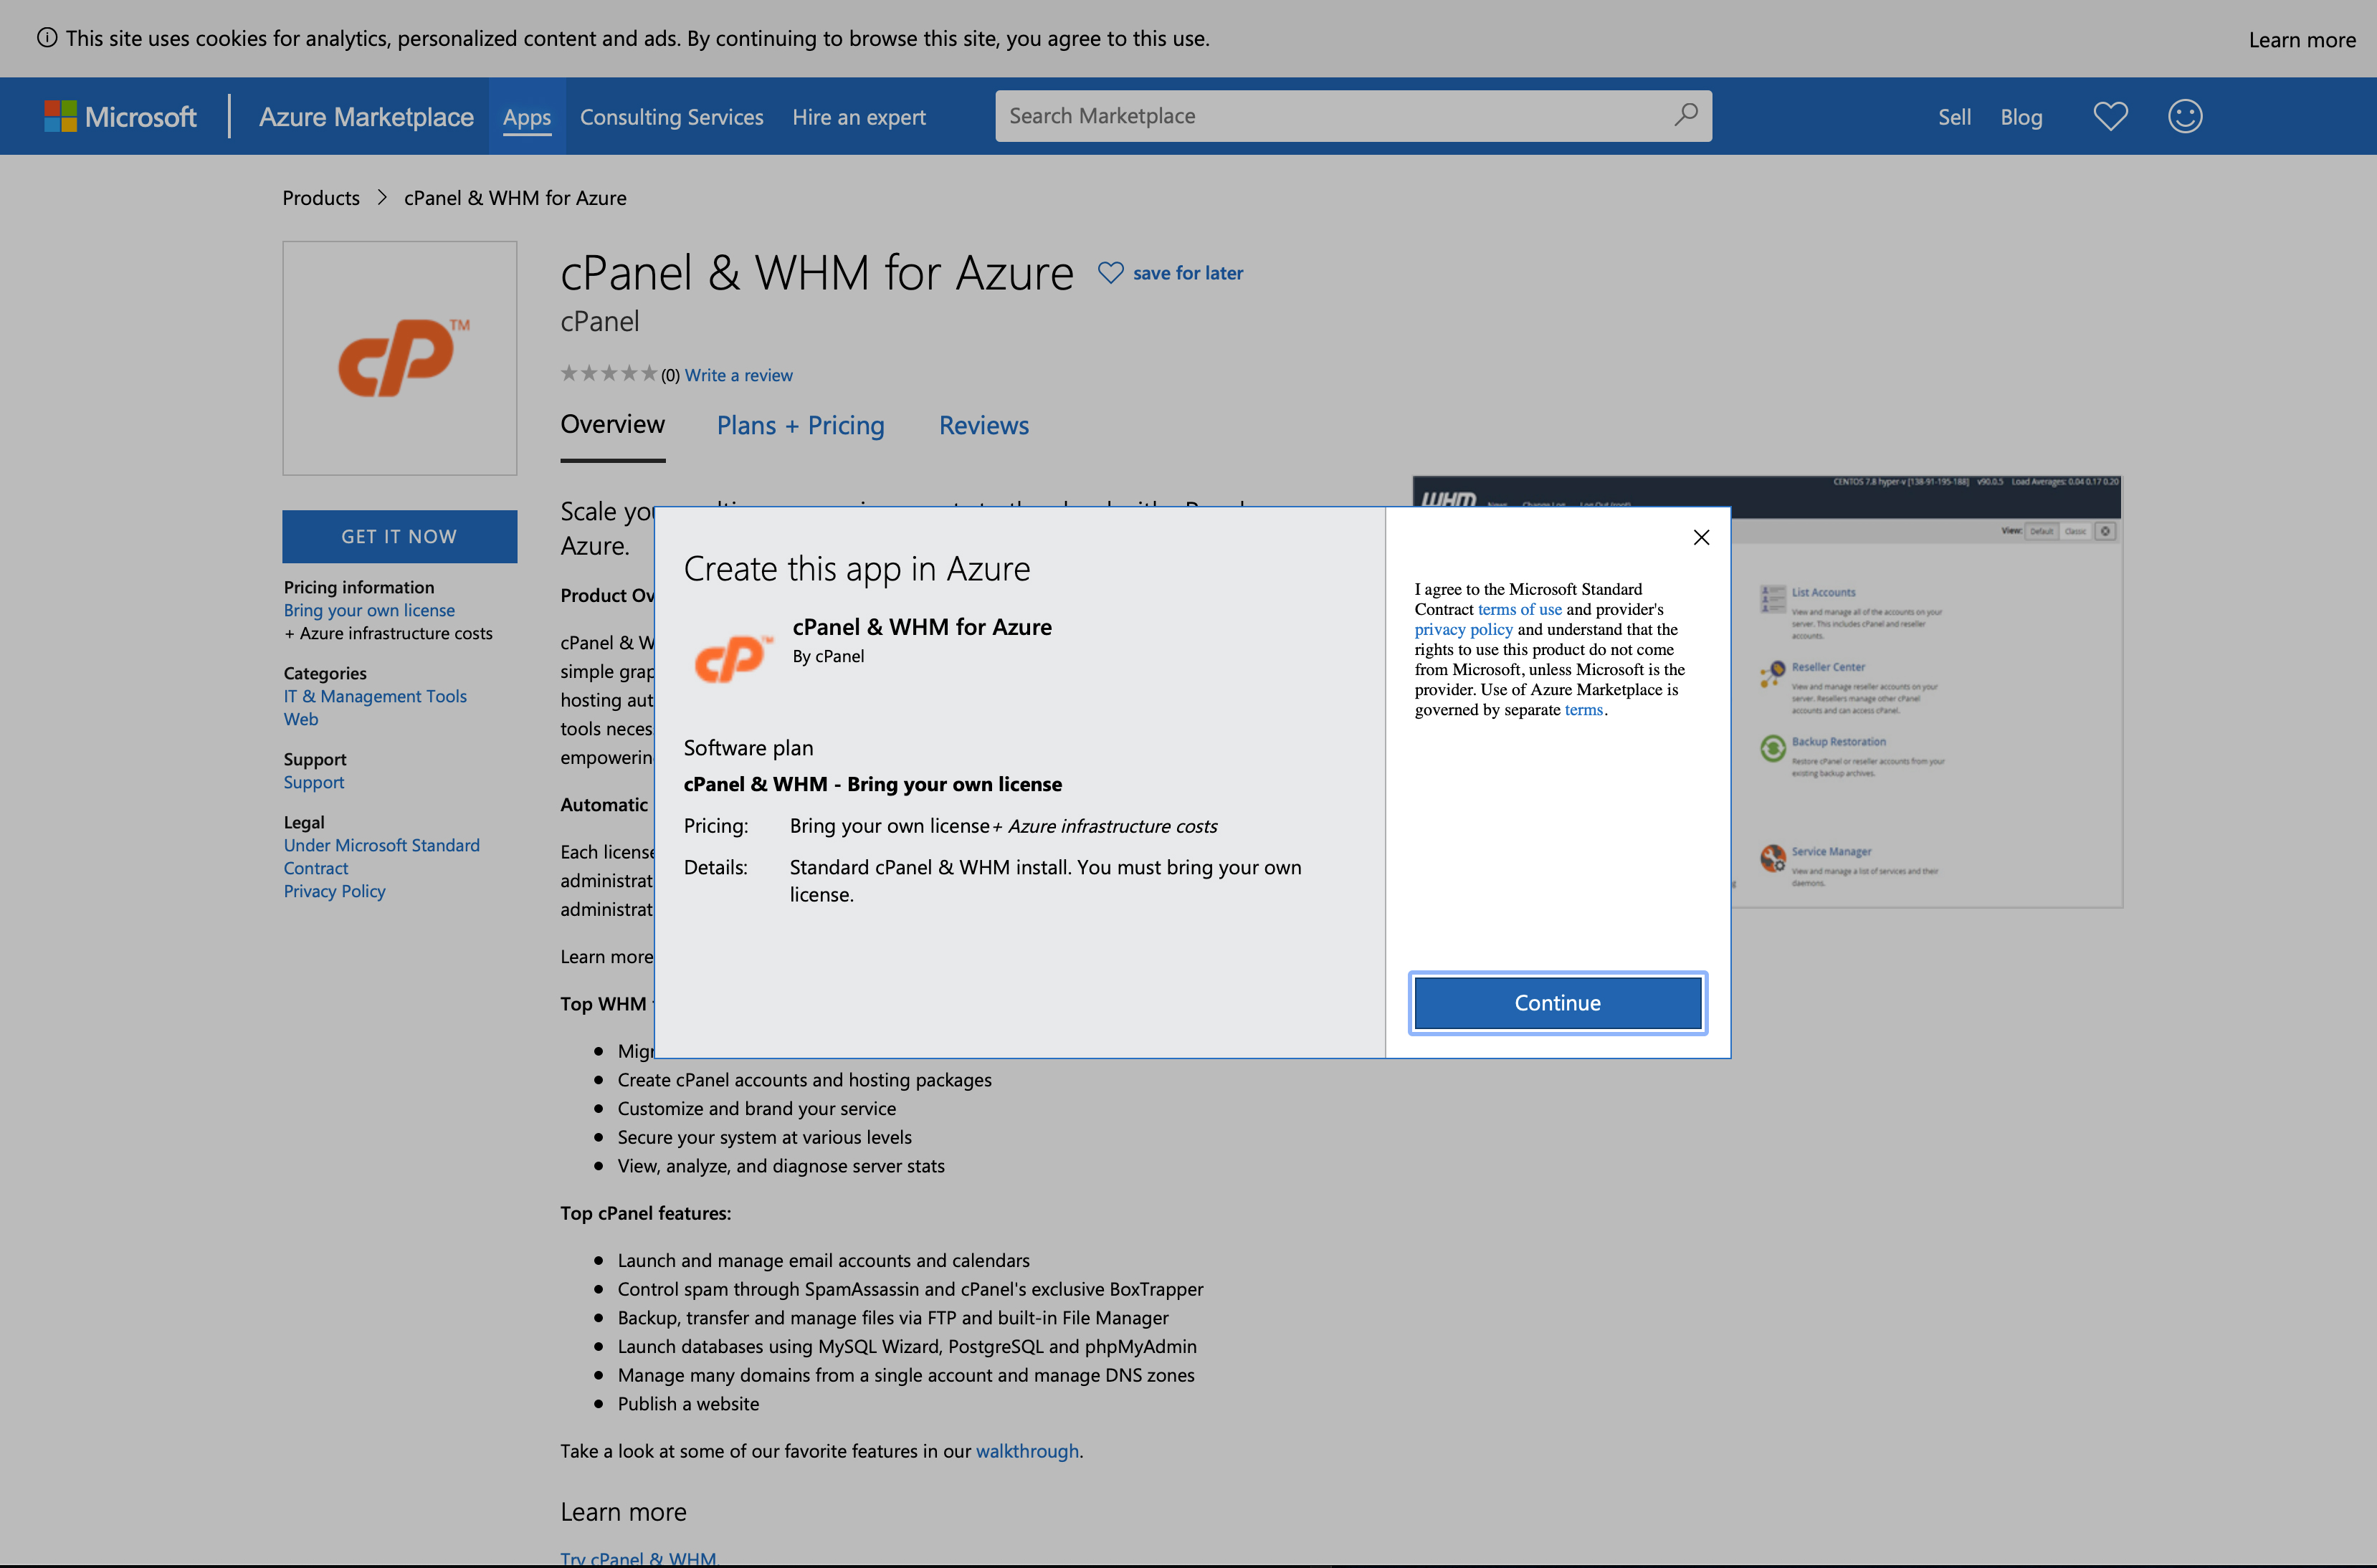
Task: Click the large cPanel product logo
Action: [x=399, y=358]
